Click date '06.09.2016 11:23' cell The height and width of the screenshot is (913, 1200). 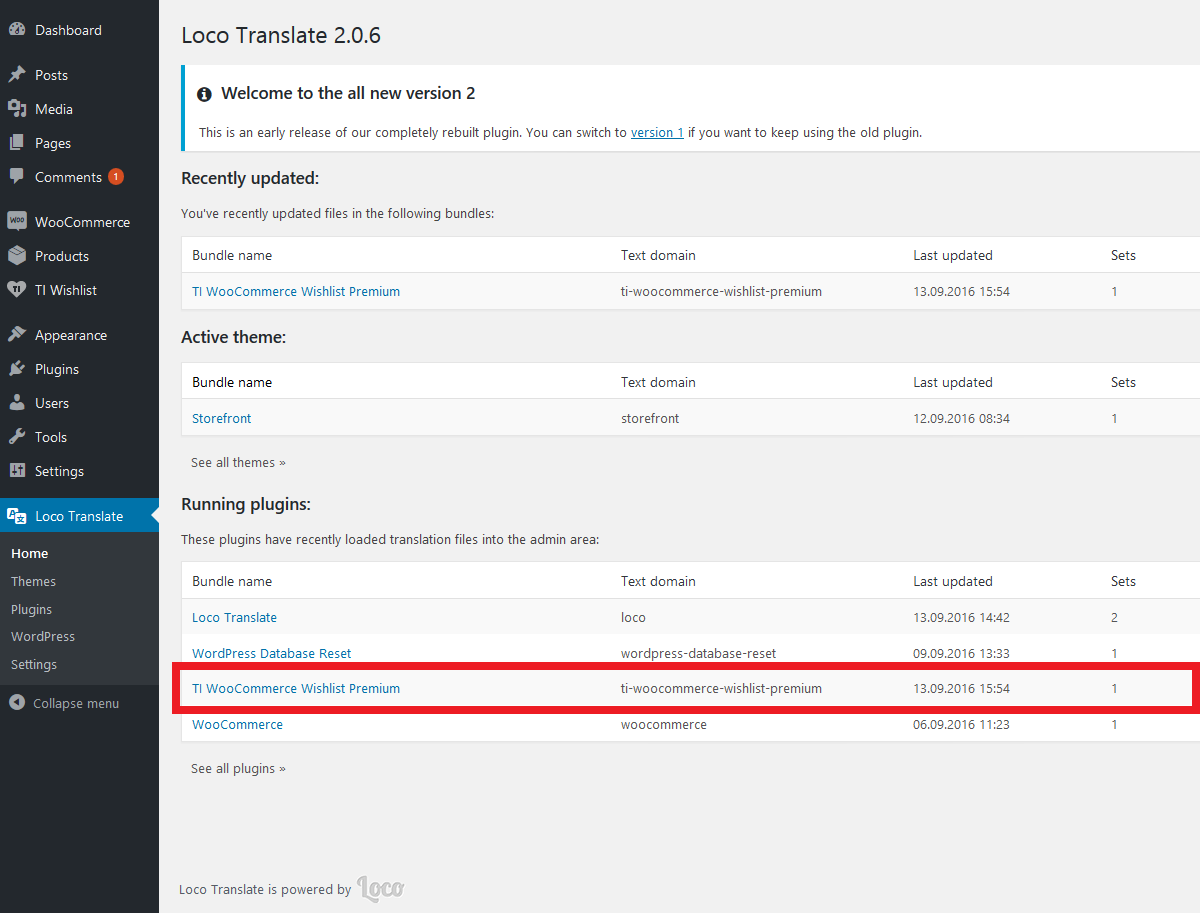click(961, 724)
